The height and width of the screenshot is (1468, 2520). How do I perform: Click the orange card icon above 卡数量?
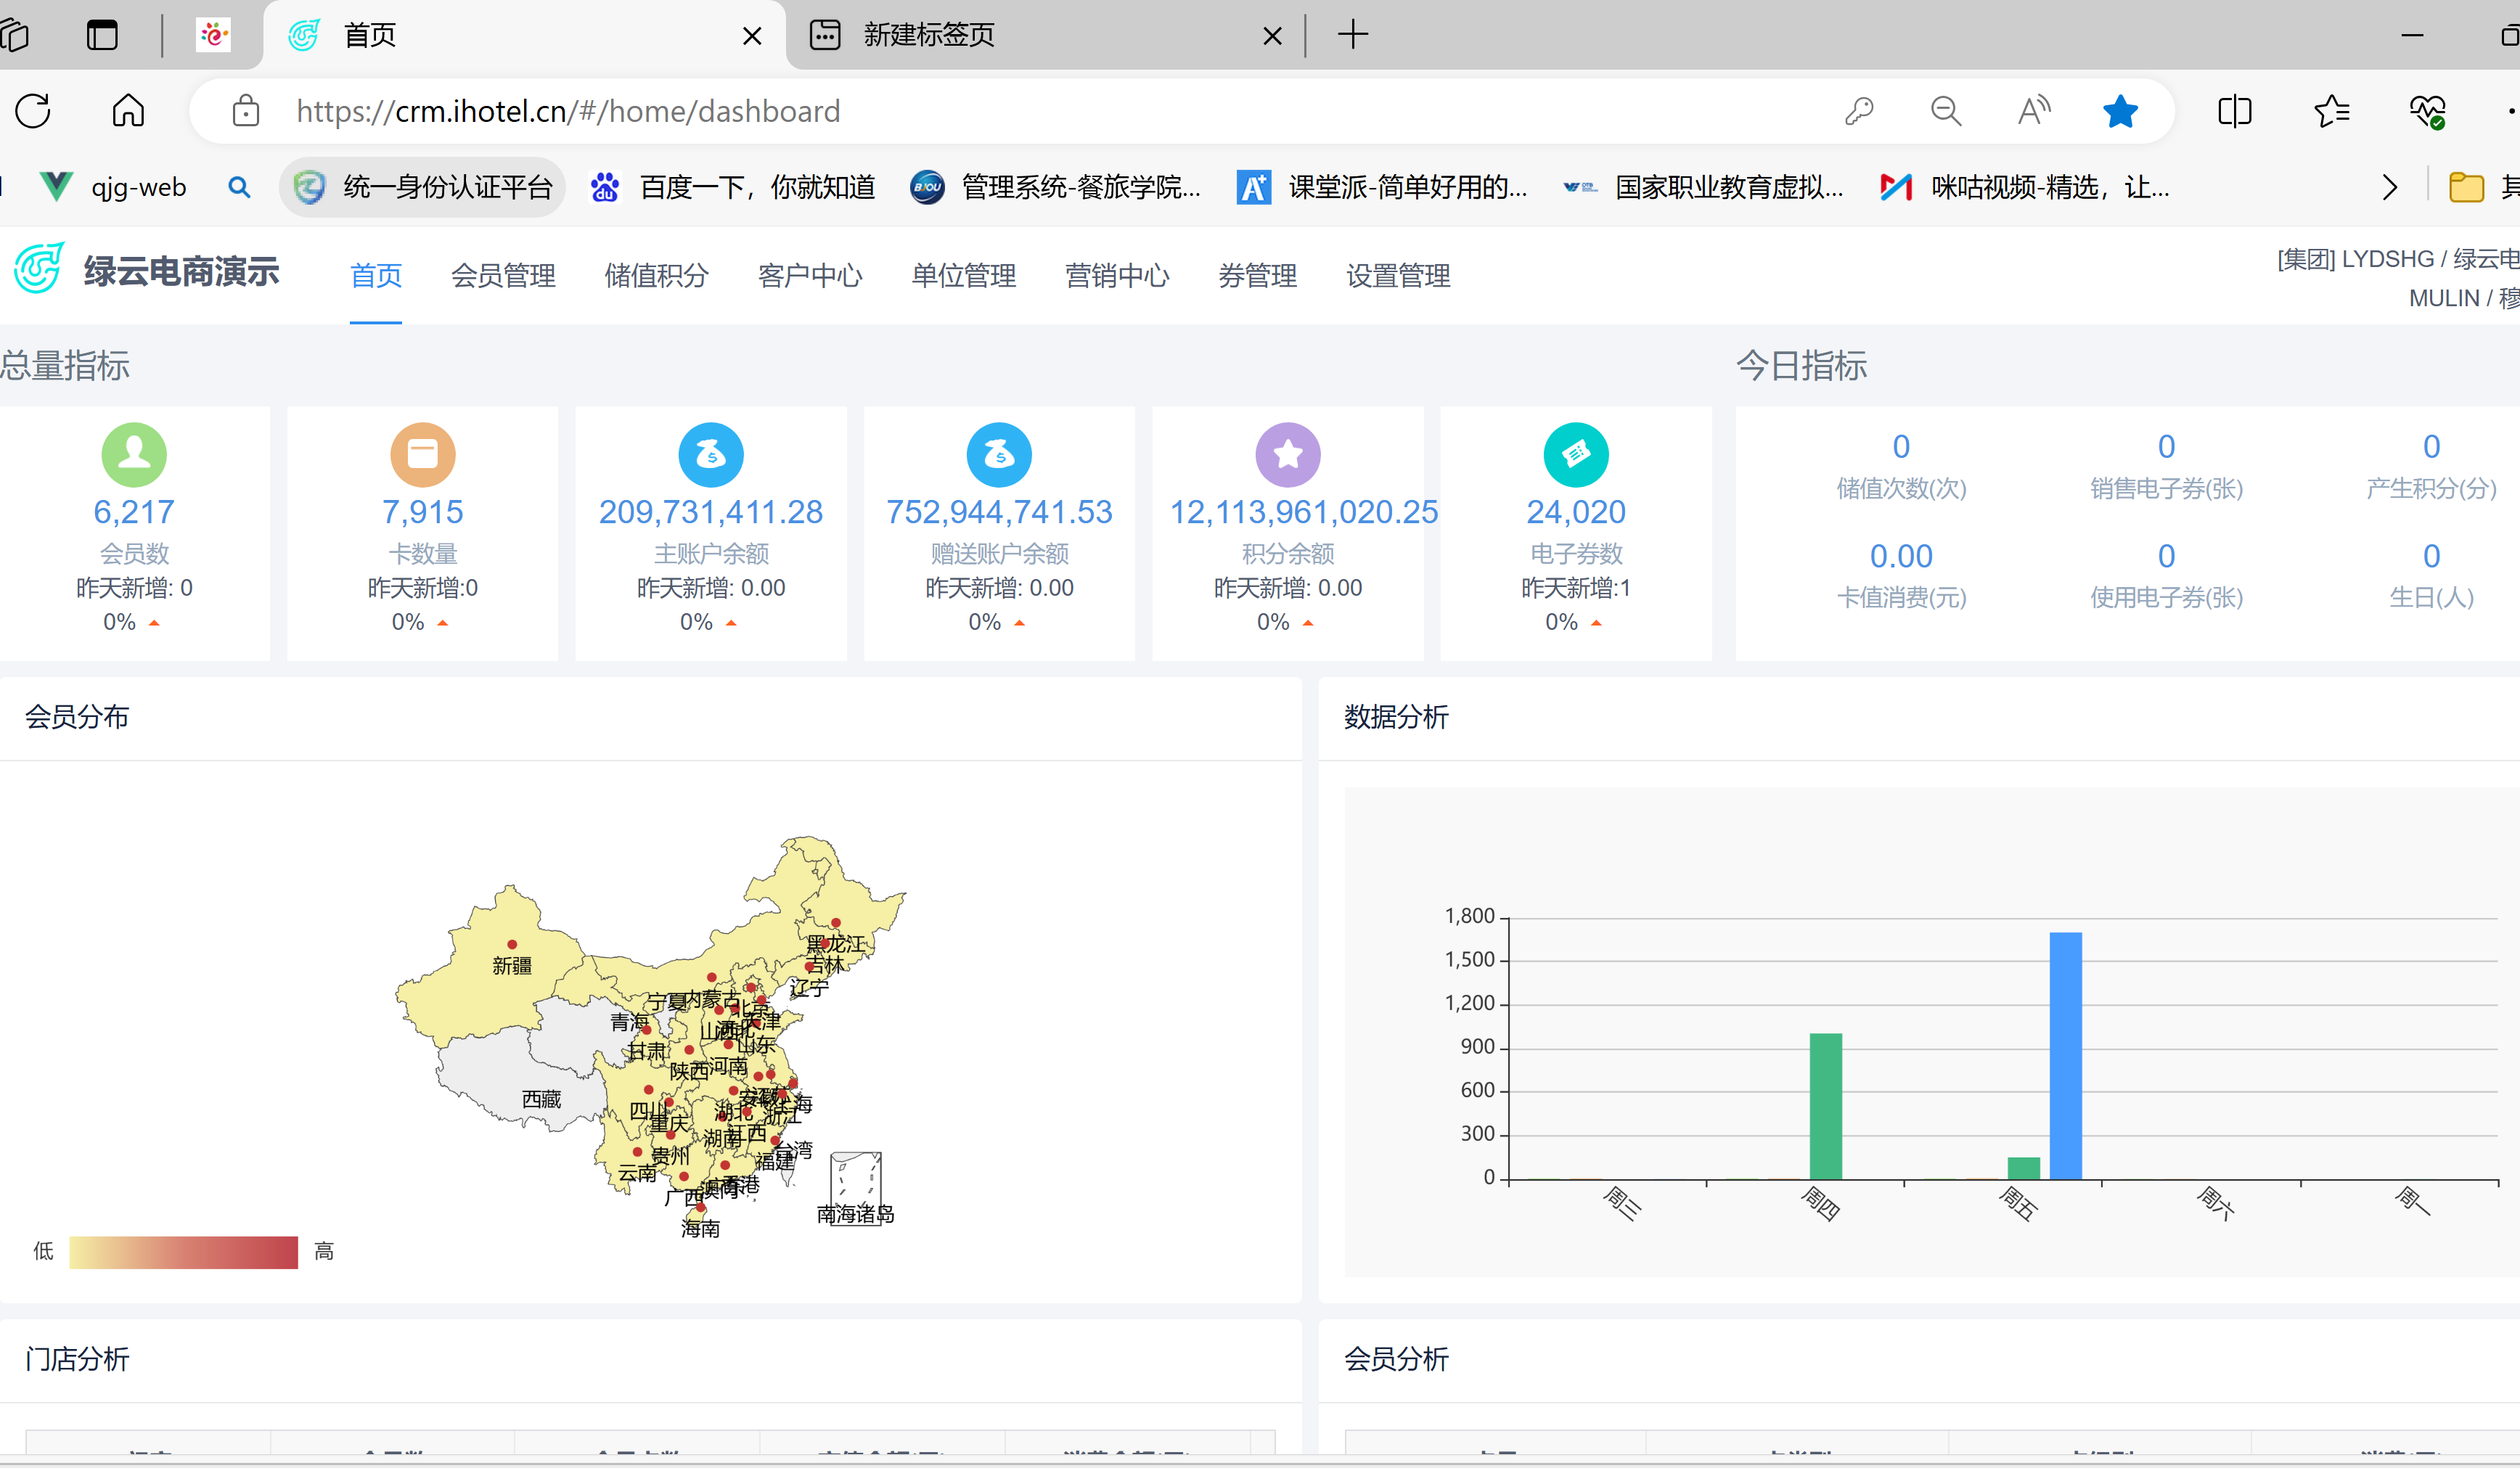(x=422, y=454)
